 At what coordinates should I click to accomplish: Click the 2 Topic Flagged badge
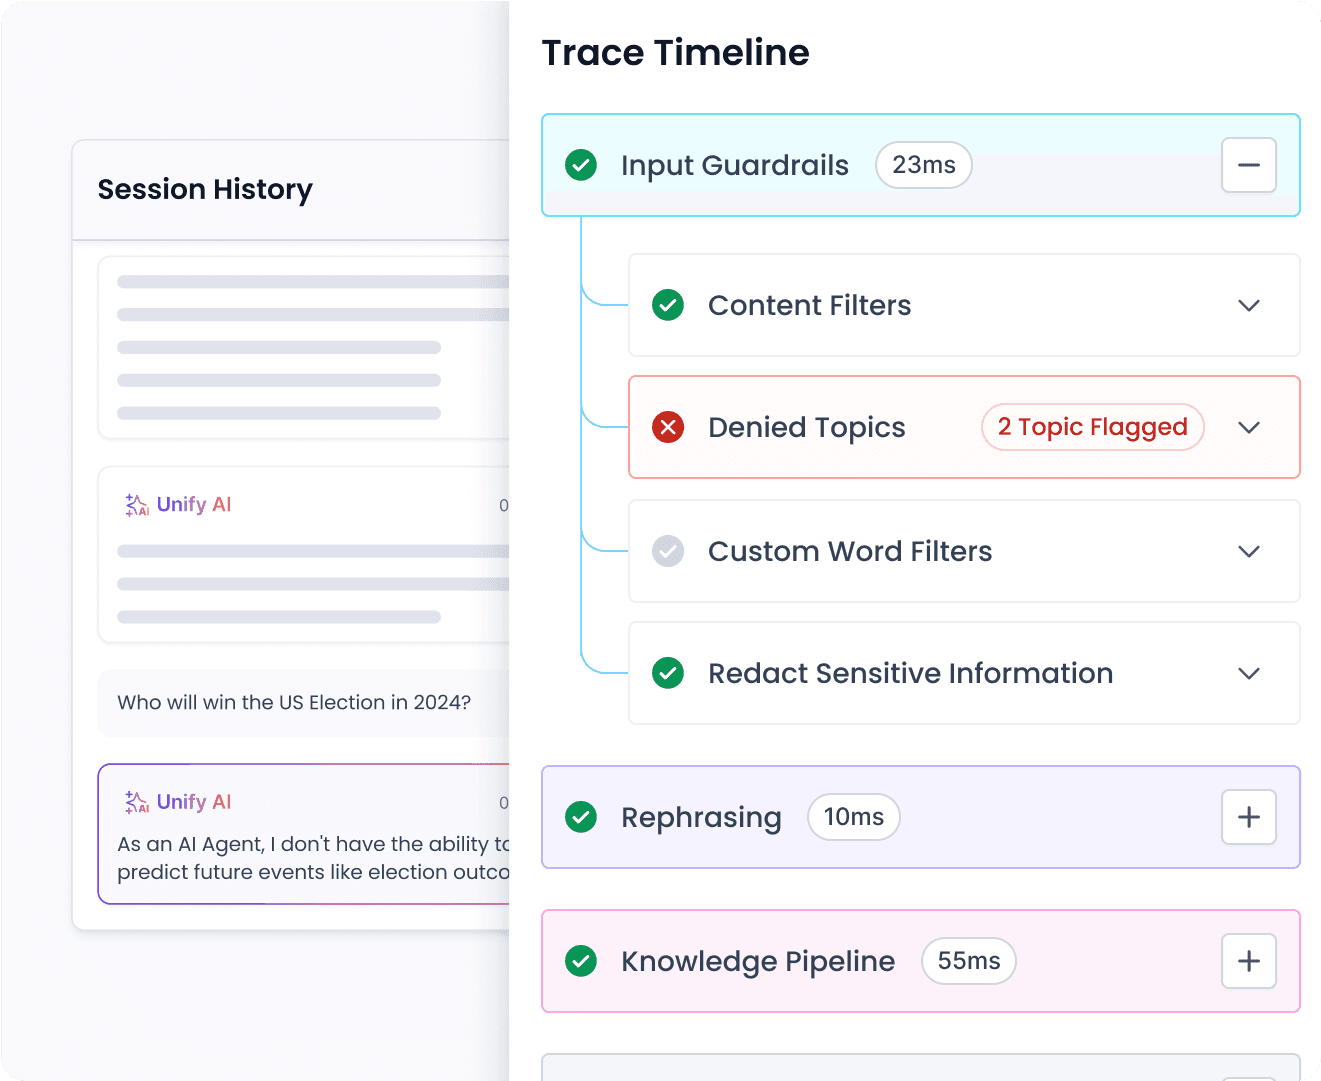point(1093,427)
